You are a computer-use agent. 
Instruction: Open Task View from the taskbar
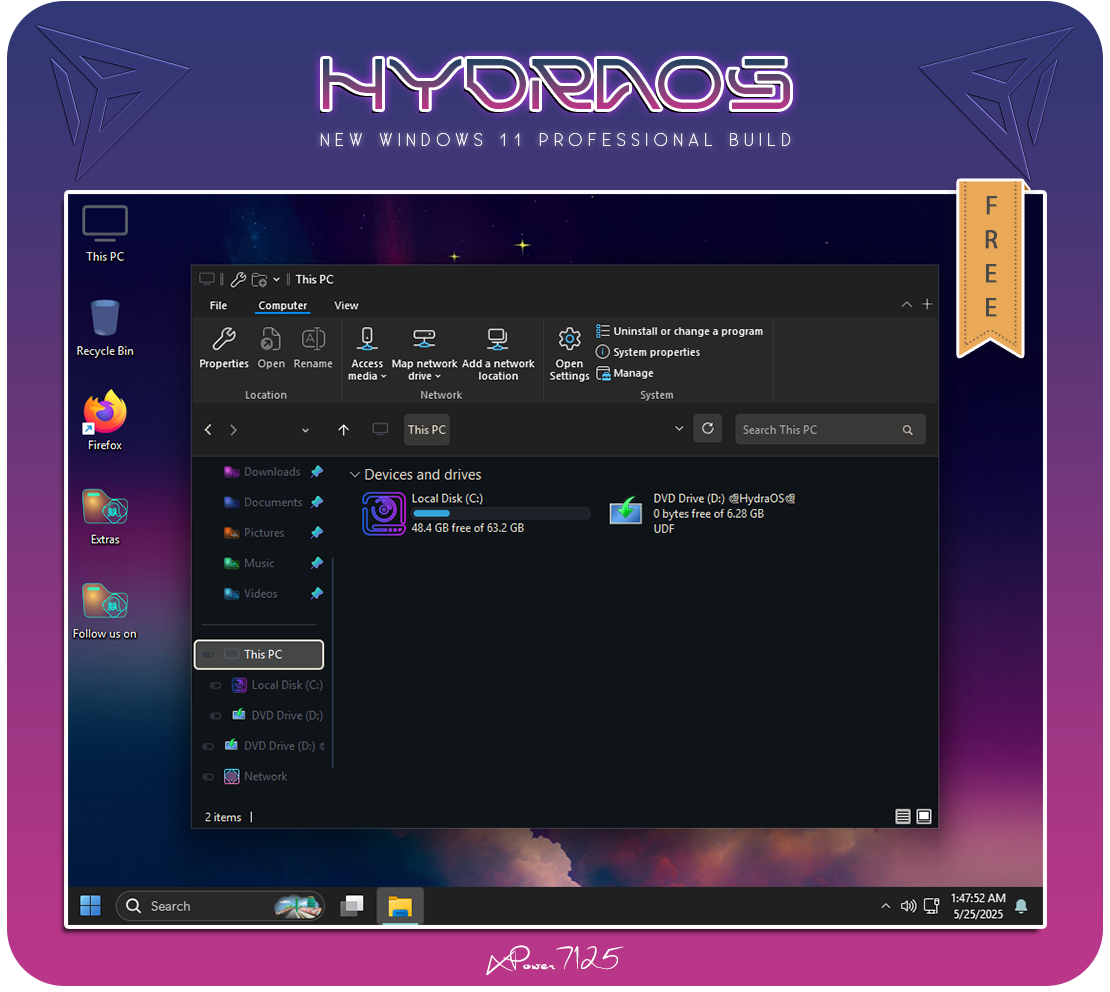click(x=352, y=906)
